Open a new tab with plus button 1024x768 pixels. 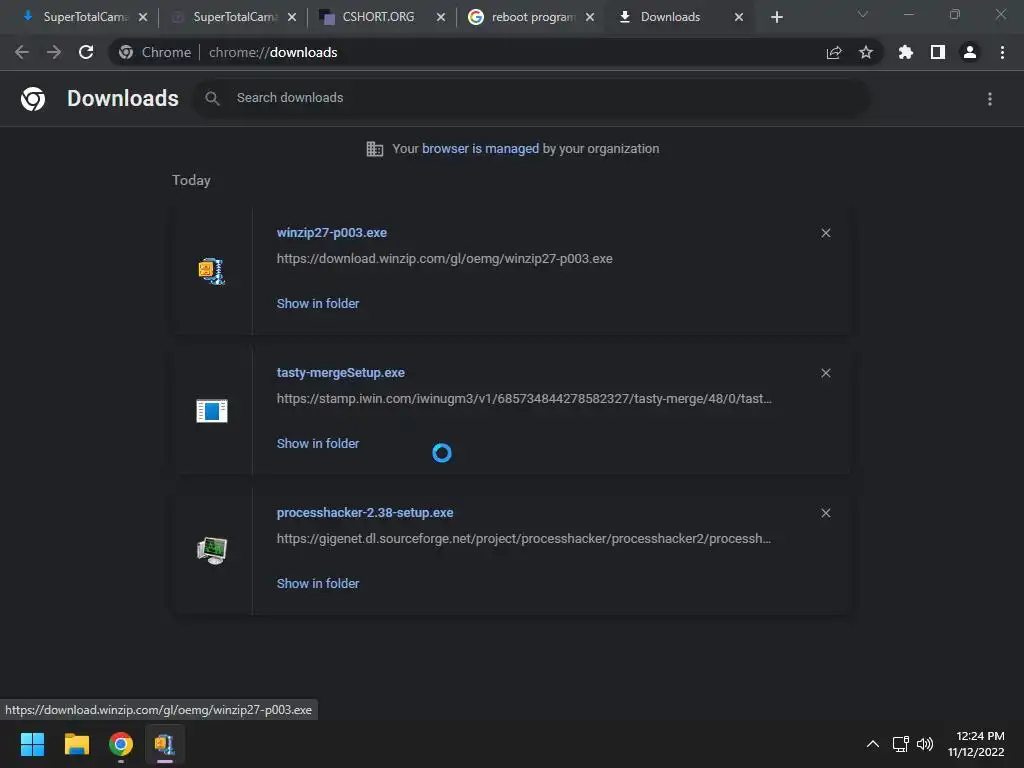point(776,17)
